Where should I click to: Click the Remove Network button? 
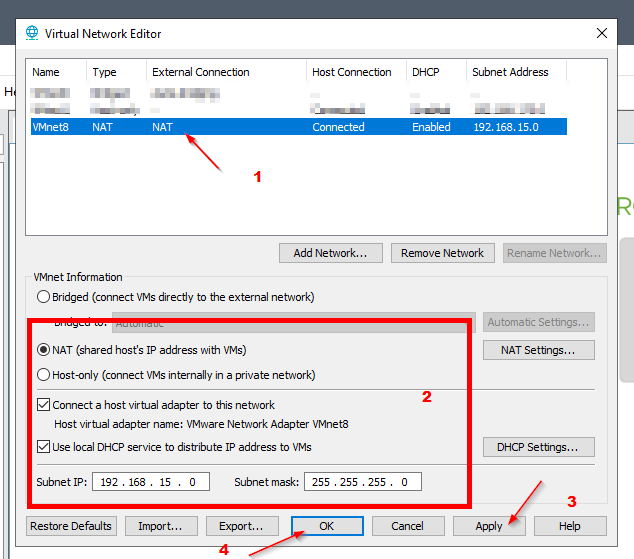point(442,253)
